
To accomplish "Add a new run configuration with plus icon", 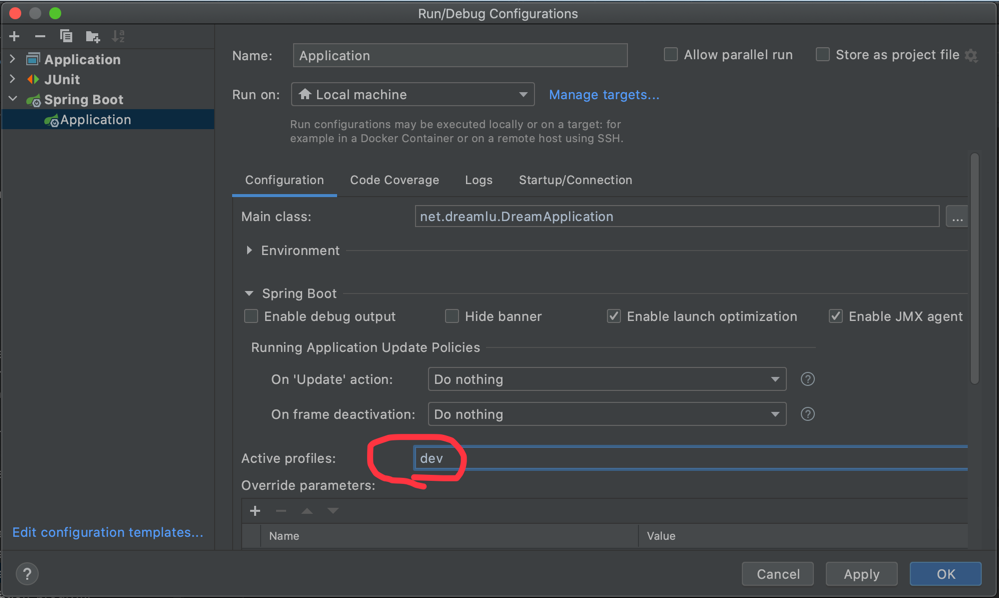I will [14, 36].
